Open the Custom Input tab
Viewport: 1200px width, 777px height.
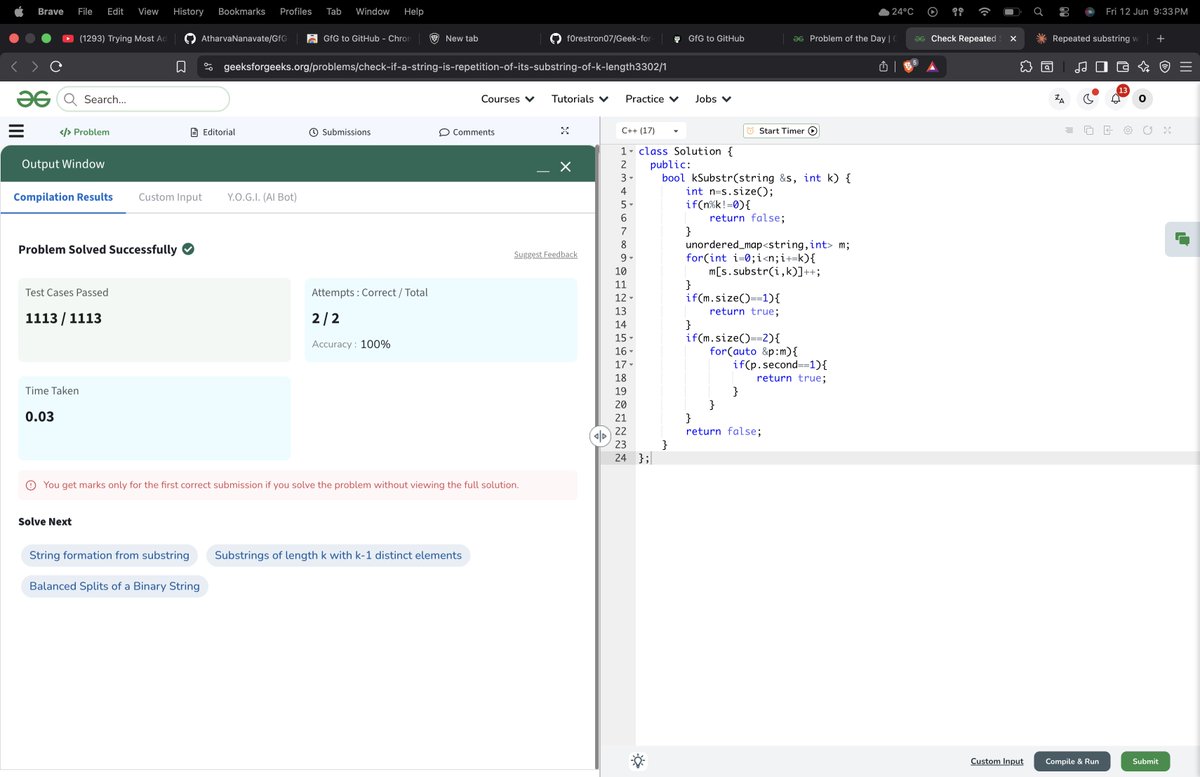click(170, 197)
